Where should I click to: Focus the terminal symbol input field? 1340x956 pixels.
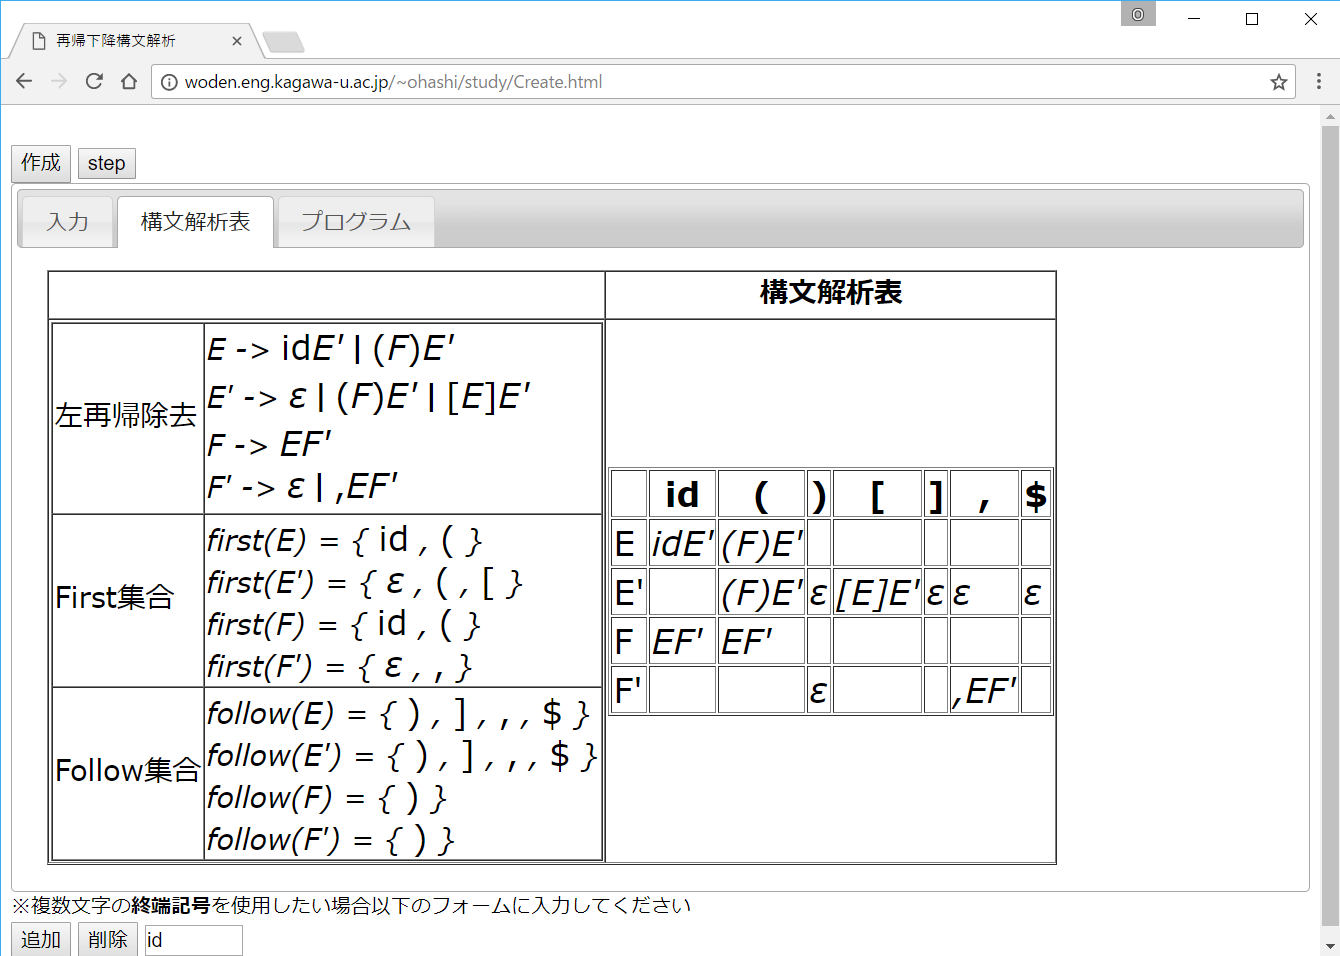[193, 940]
